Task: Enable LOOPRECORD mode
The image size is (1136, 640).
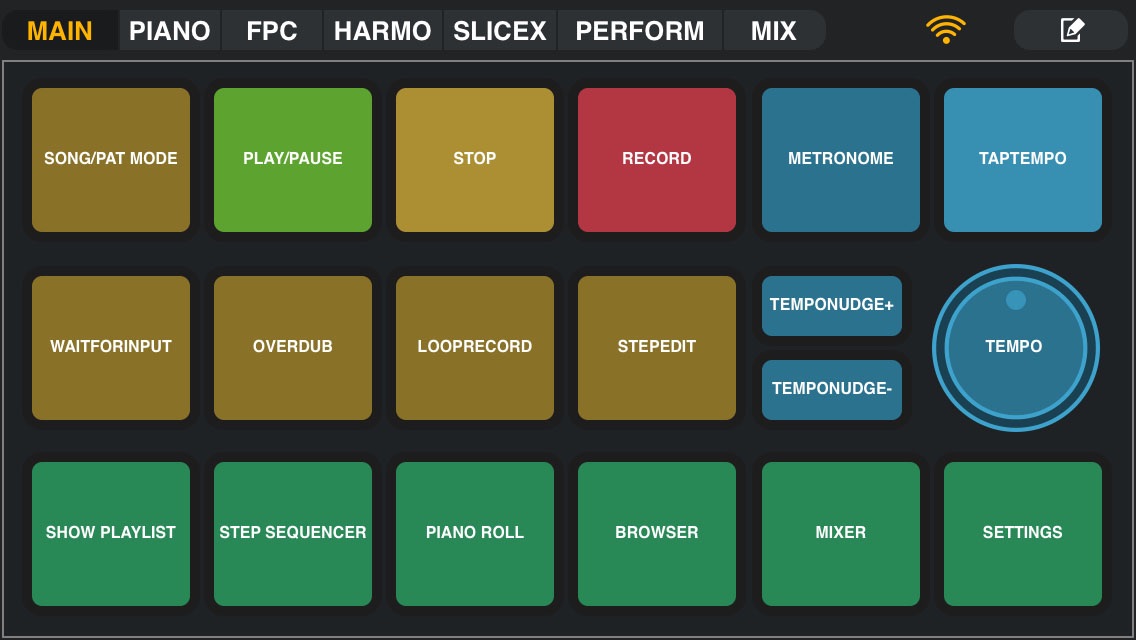Action: (x=475, y=347)
